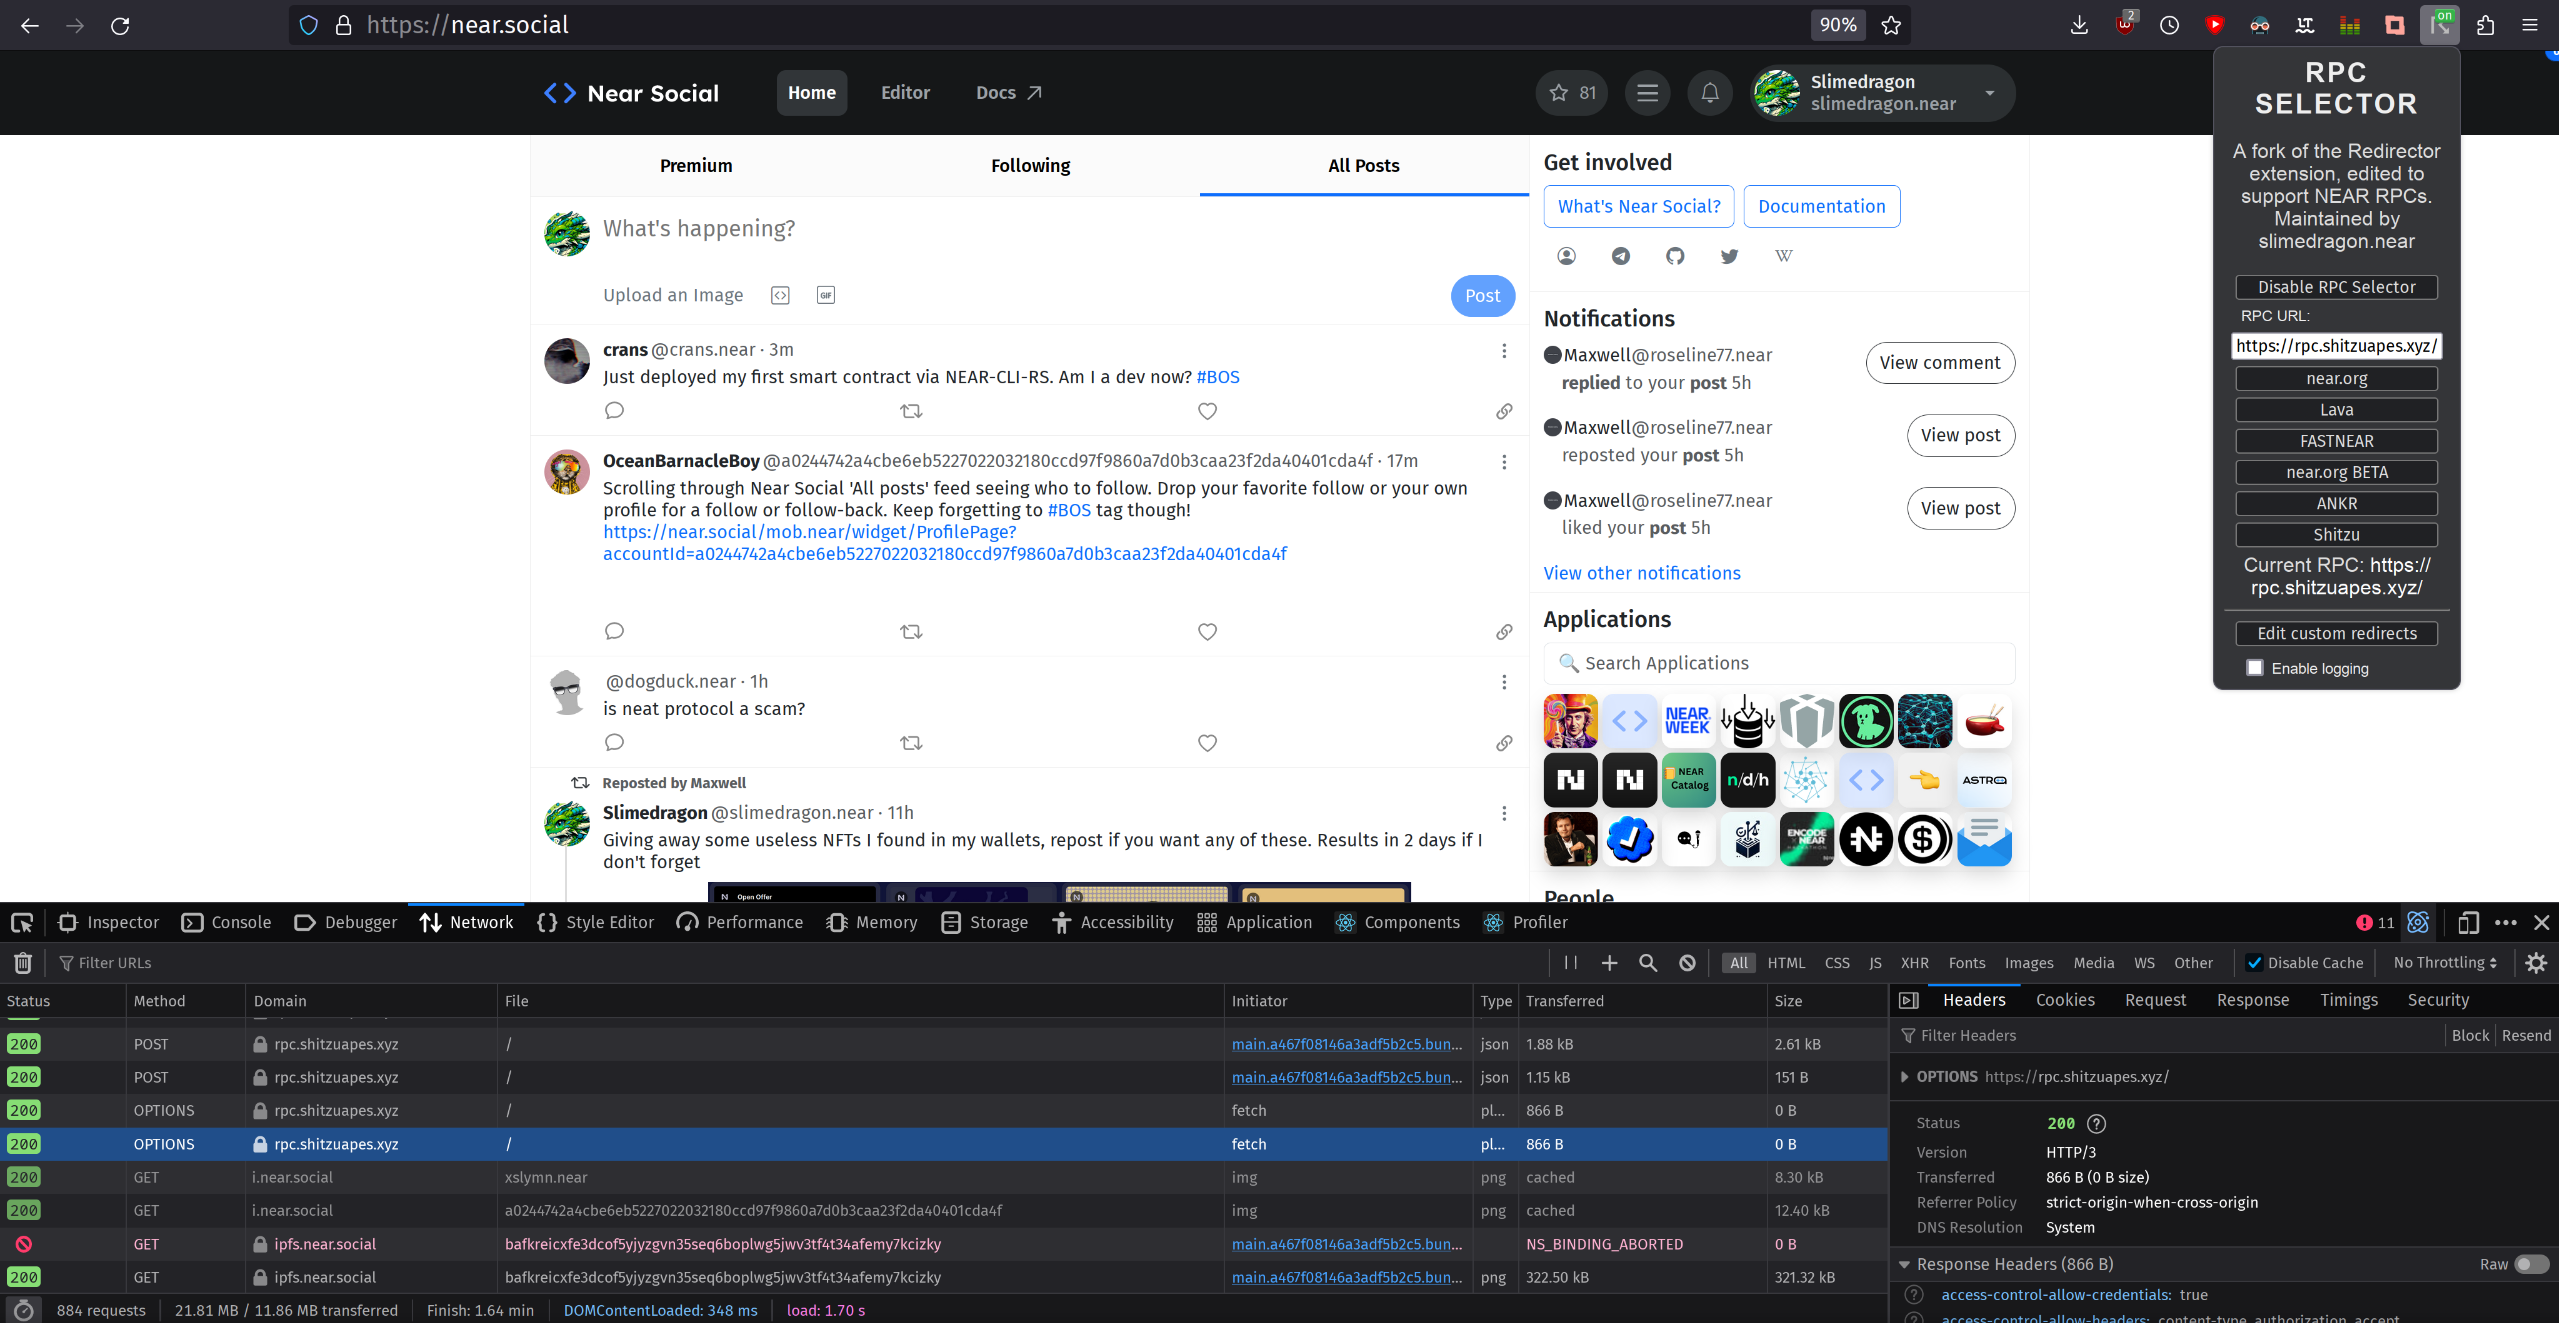This screenshot has width=2559, height=1323.
Task: Switch to the Following feed tab
Action: coord(1030,166)
